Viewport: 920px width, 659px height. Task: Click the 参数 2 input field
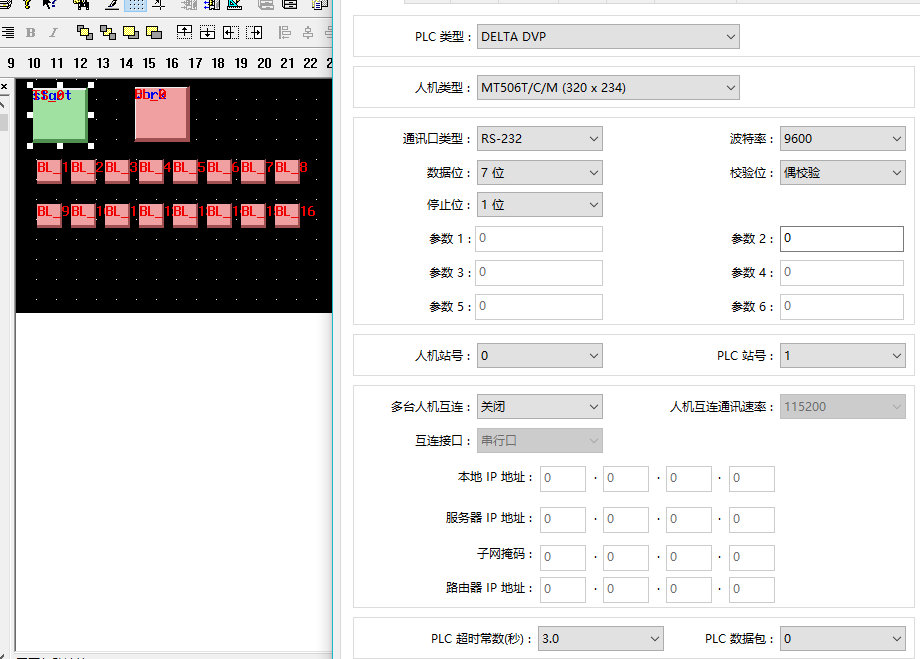(x=842, y=239)
